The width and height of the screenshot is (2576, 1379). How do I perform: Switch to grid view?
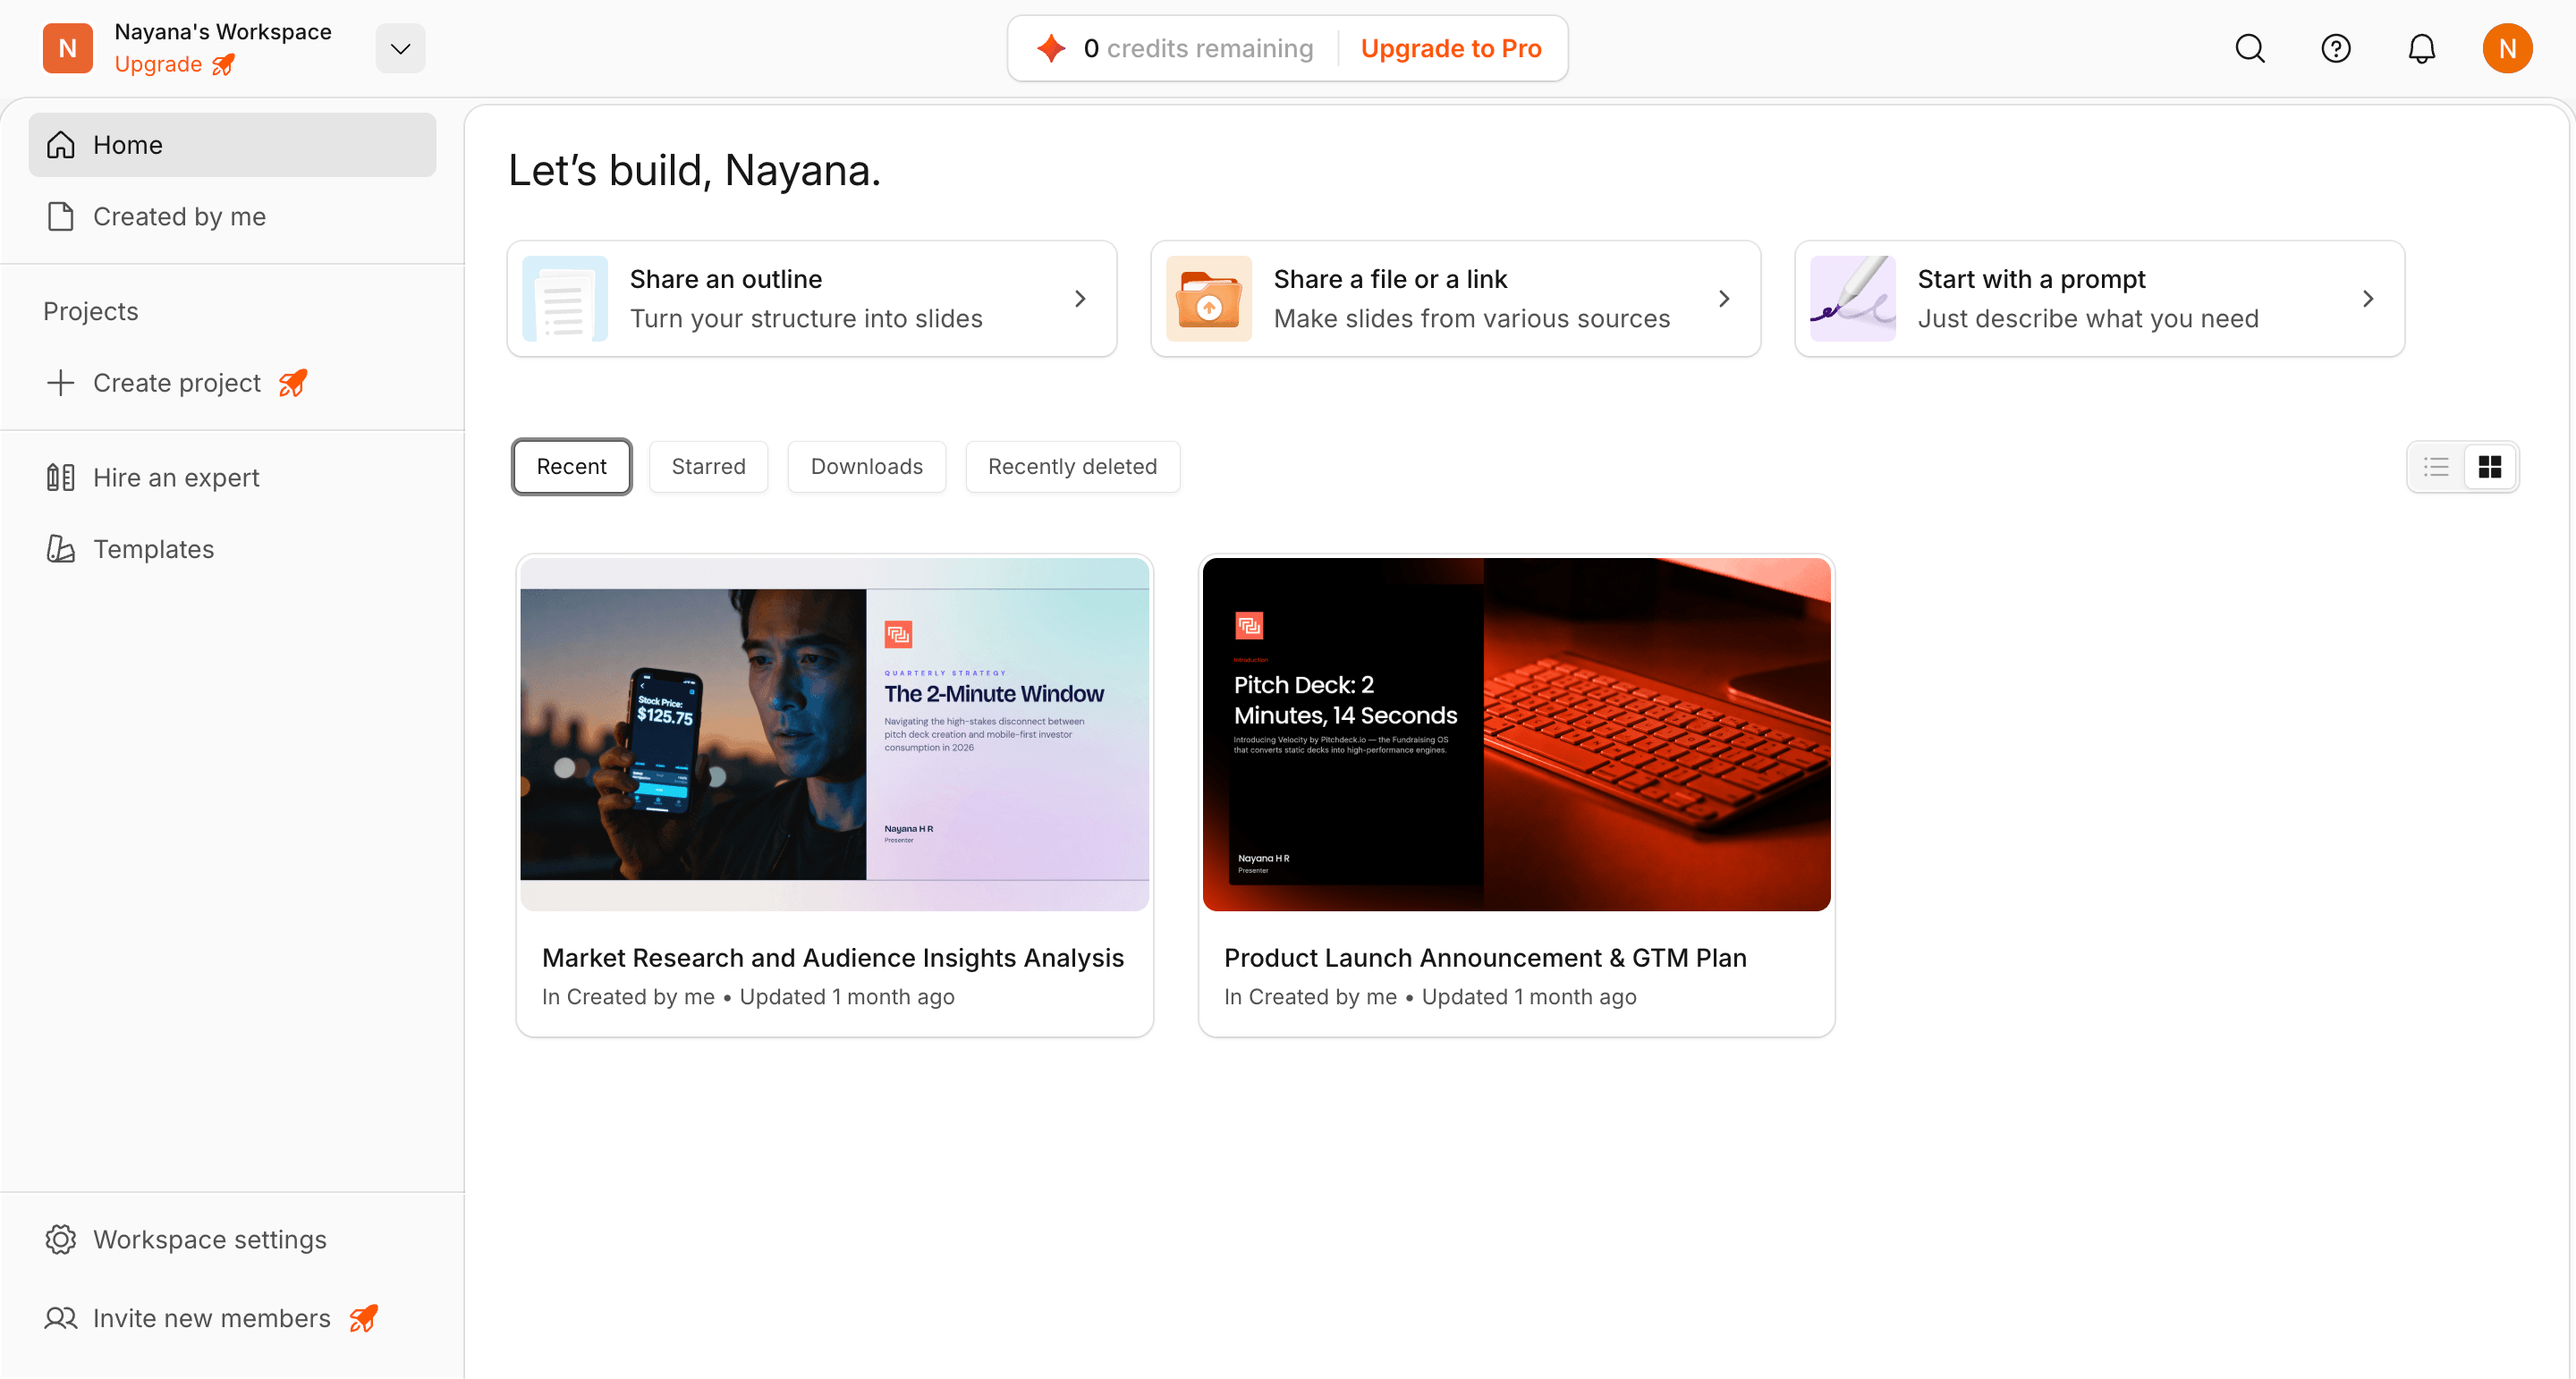2490,466
